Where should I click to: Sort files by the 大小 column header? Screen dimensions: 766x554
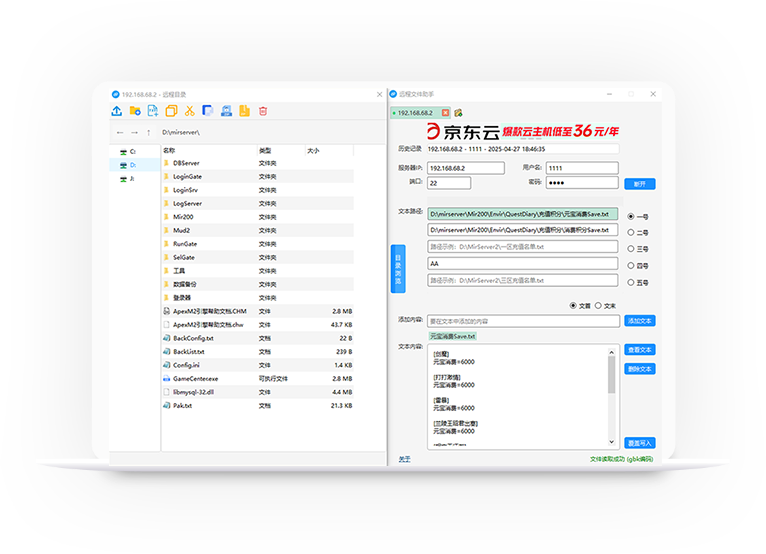pyautogui.click(x=313, y=150)
